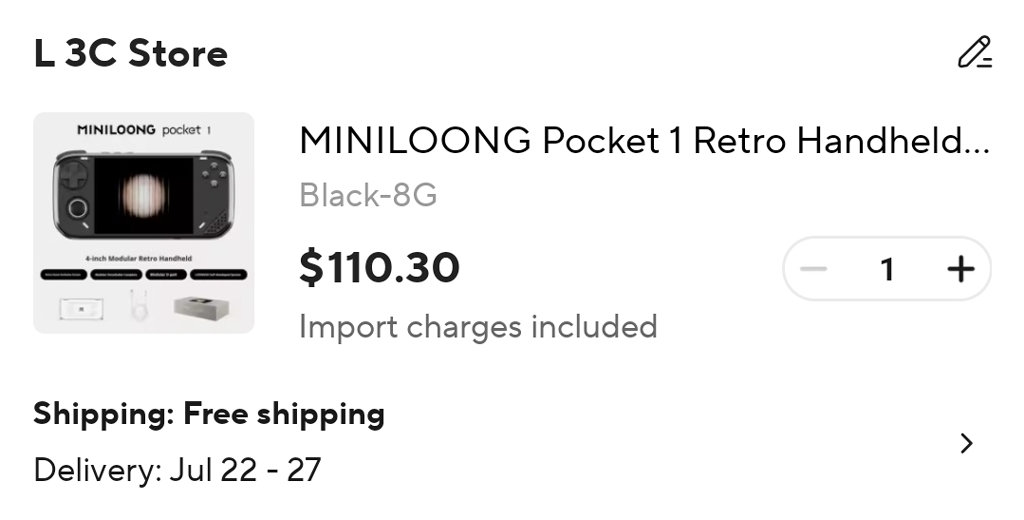Tap the MINILOONG pocket 1 logo text
The height and width of the screenshot is (520, 1024).
pos(144,129)
